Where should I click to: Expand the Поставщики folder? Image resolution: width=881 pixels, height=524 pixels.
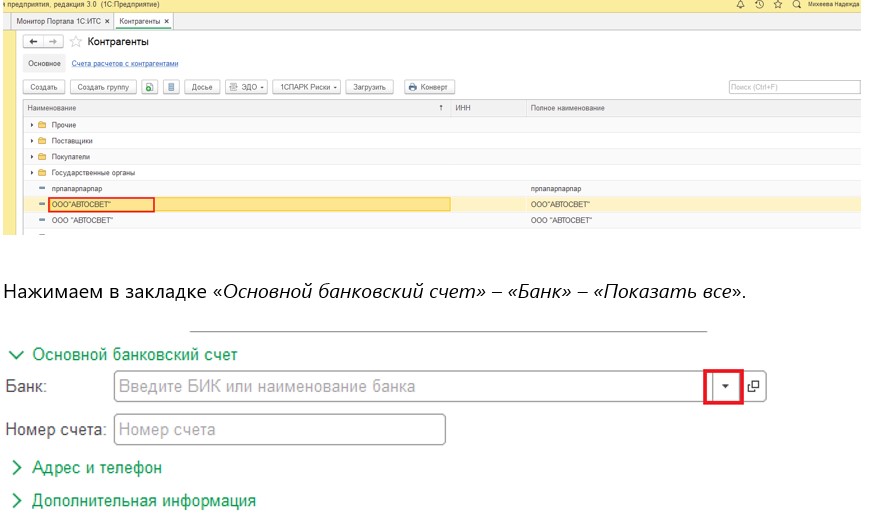[31, 141]
